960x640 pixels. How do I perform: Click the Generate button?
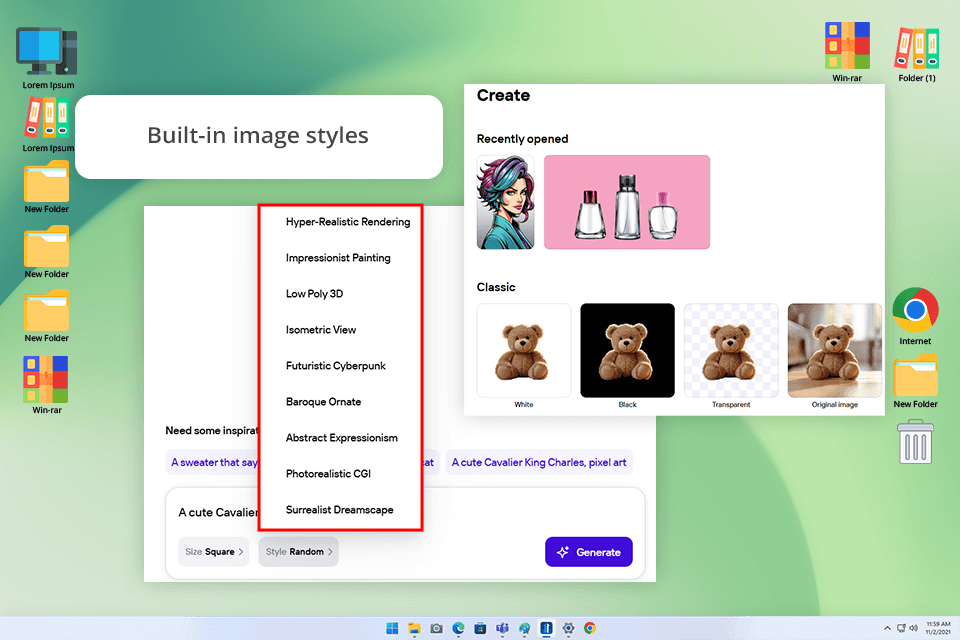588,552
